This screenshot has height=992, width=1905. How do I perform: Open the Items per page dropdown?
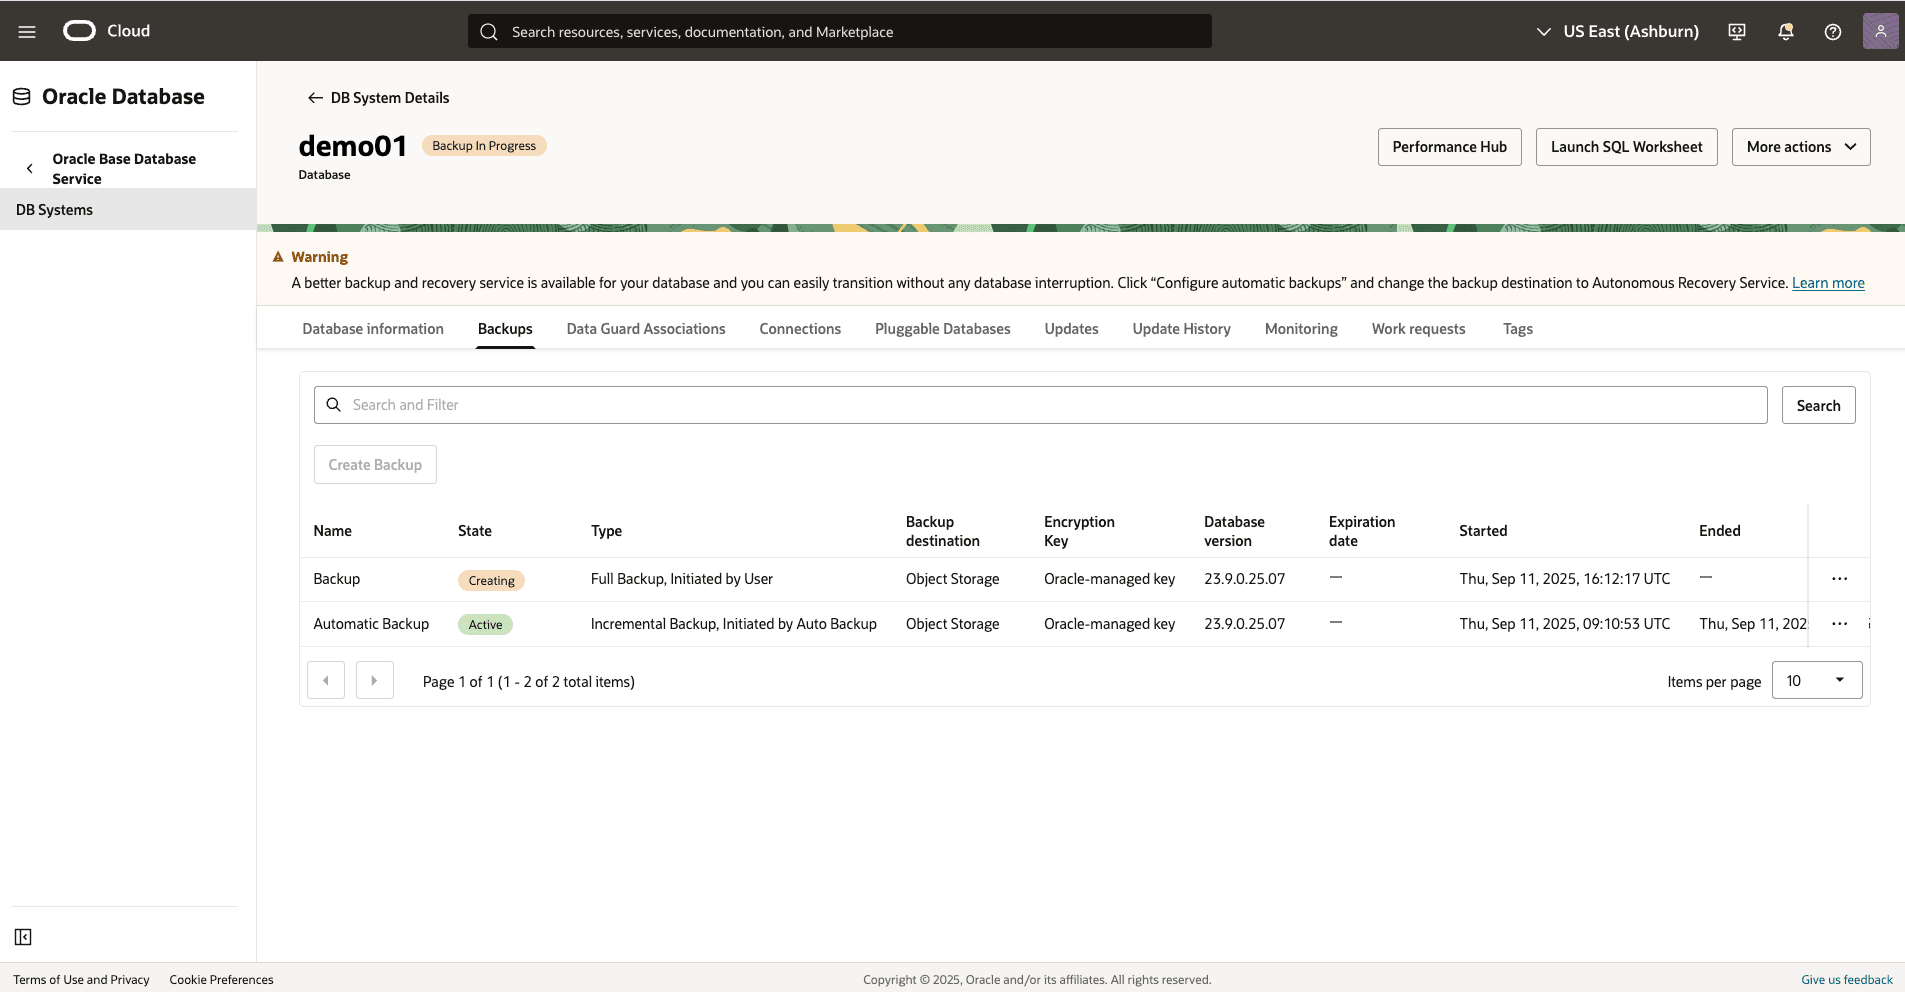(1816, 680)
